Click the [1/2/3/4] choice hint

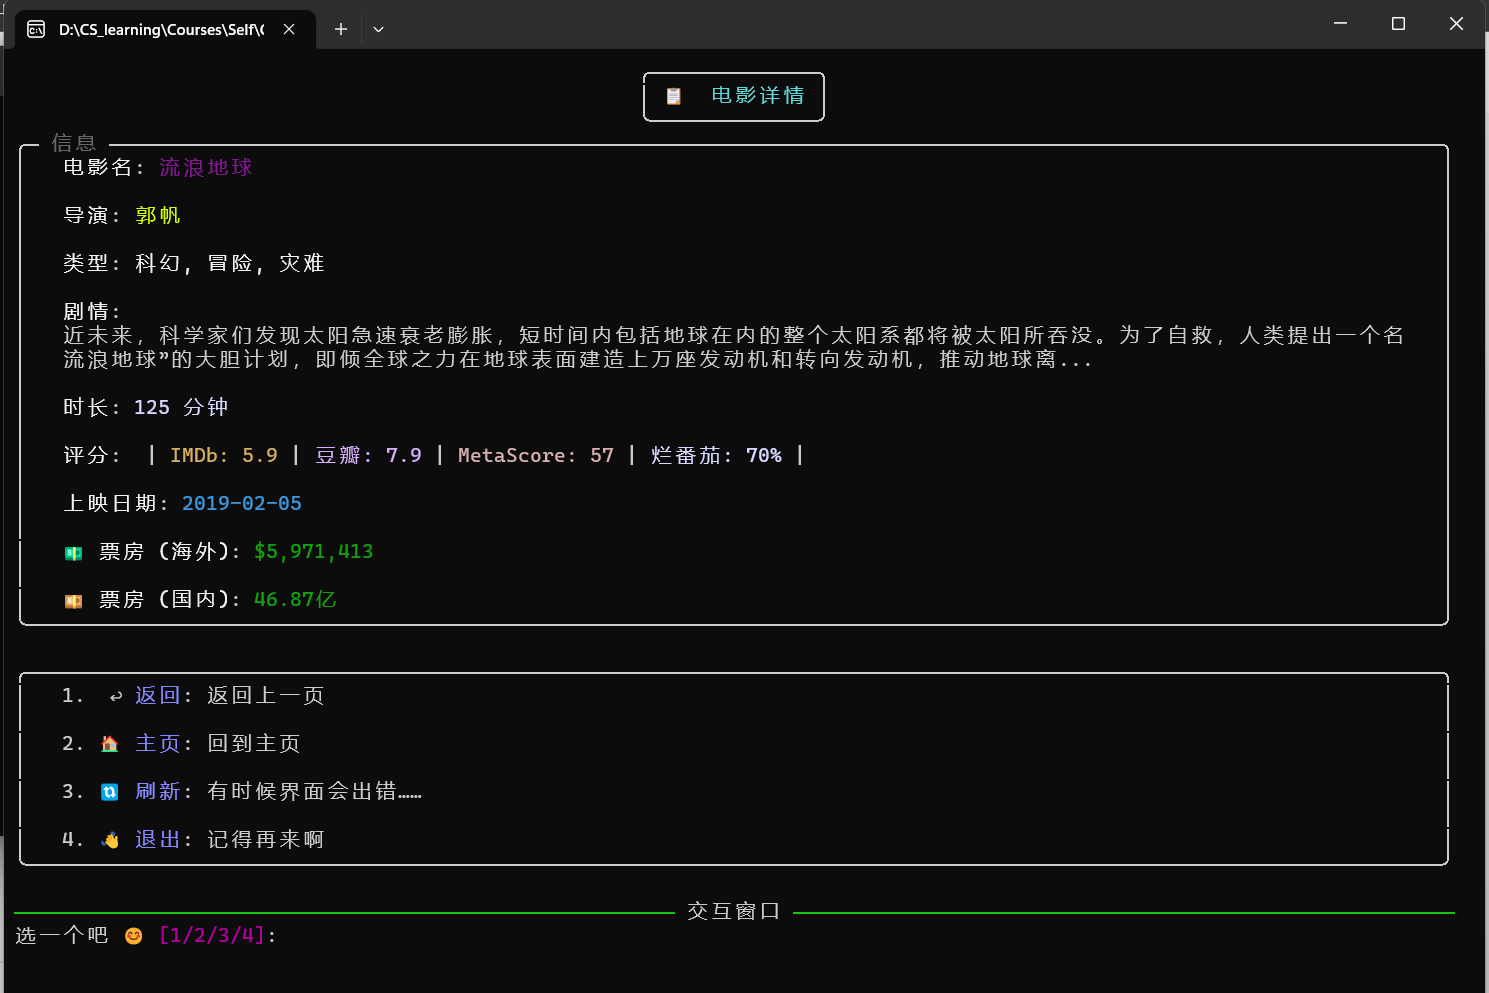tap(212, 935)
